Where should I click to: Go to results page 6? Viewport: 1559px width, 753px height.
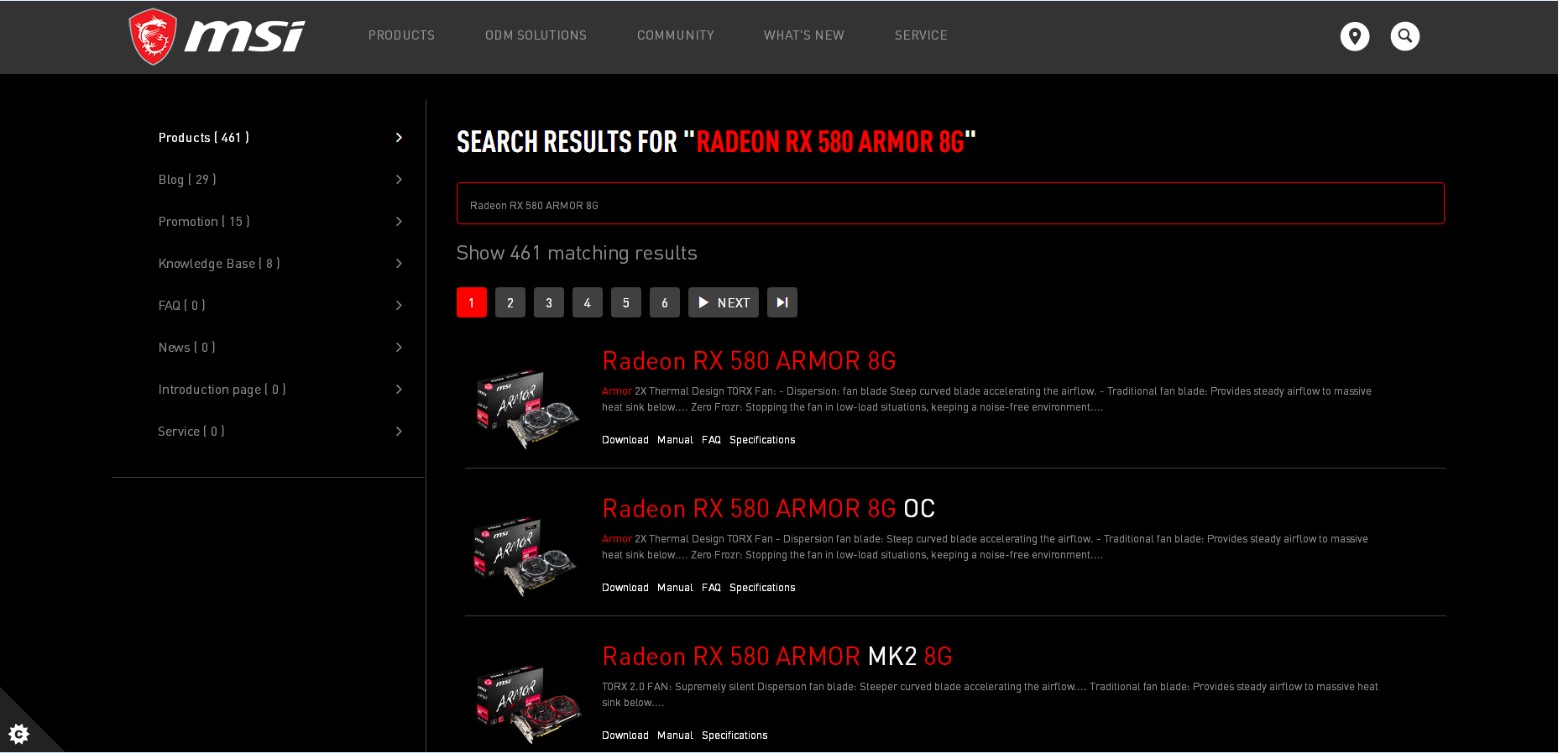tap(665, 302)
